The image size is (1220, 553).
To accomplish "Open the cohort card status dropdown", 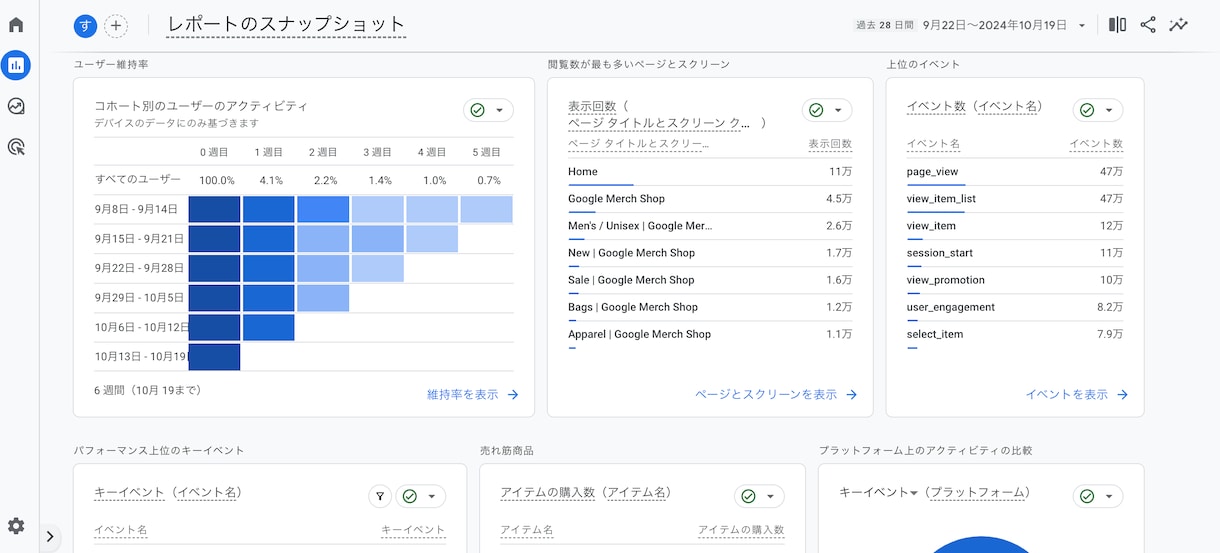I will tap(488, 110).
